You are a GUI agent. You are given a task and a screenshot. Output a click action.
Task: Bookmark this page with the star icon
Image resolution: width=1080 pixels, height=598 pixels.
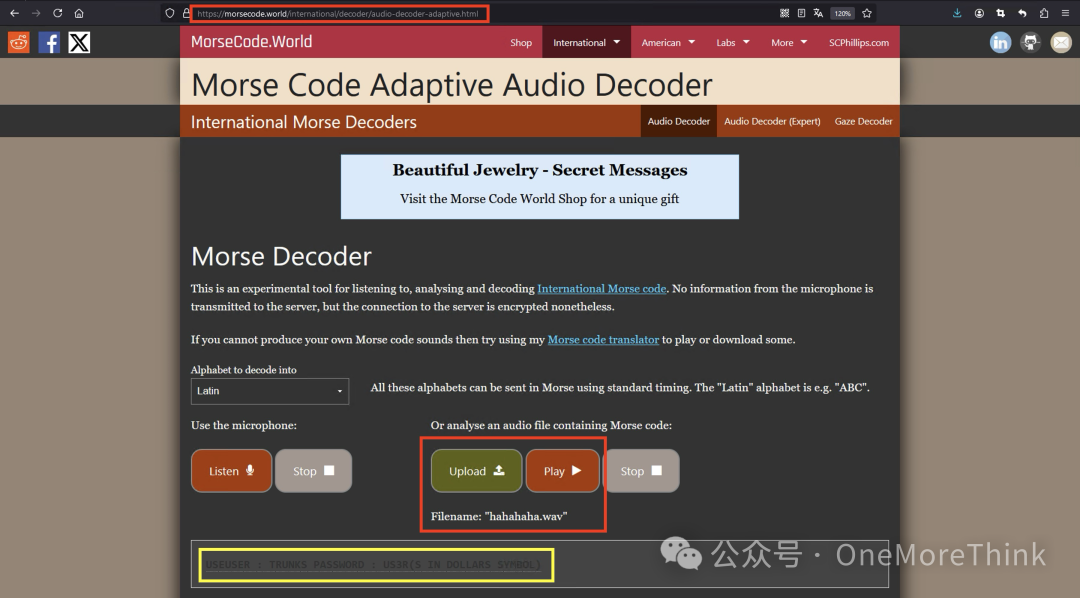point(867,13)
